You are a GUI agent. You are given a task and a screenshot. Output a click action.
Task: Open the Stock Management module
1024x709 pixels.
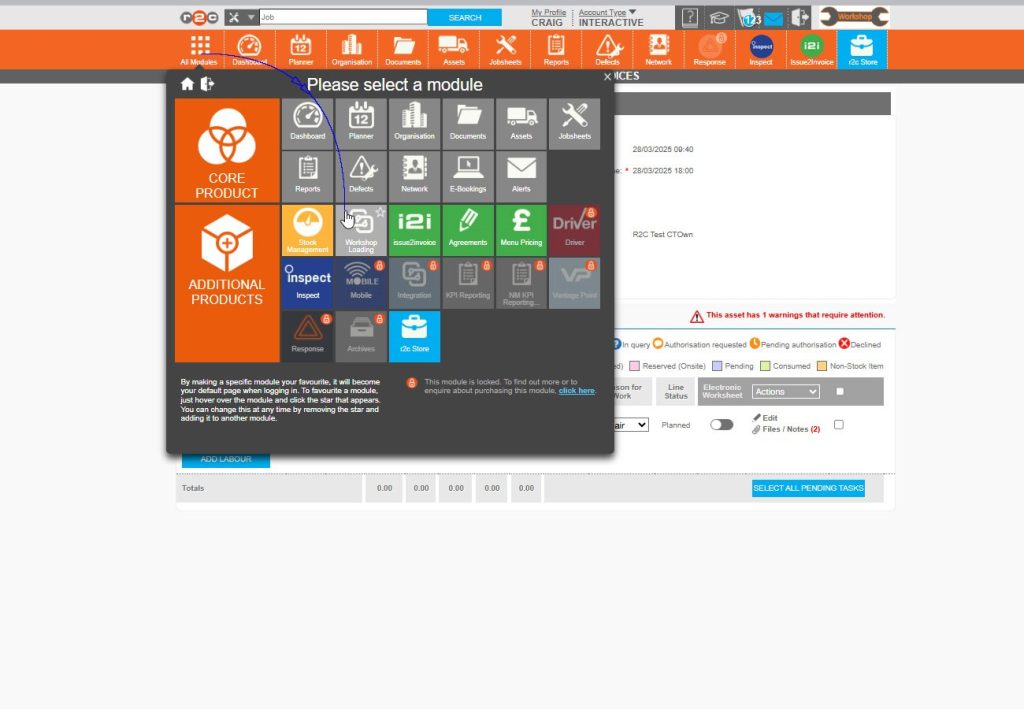(307, 229)
